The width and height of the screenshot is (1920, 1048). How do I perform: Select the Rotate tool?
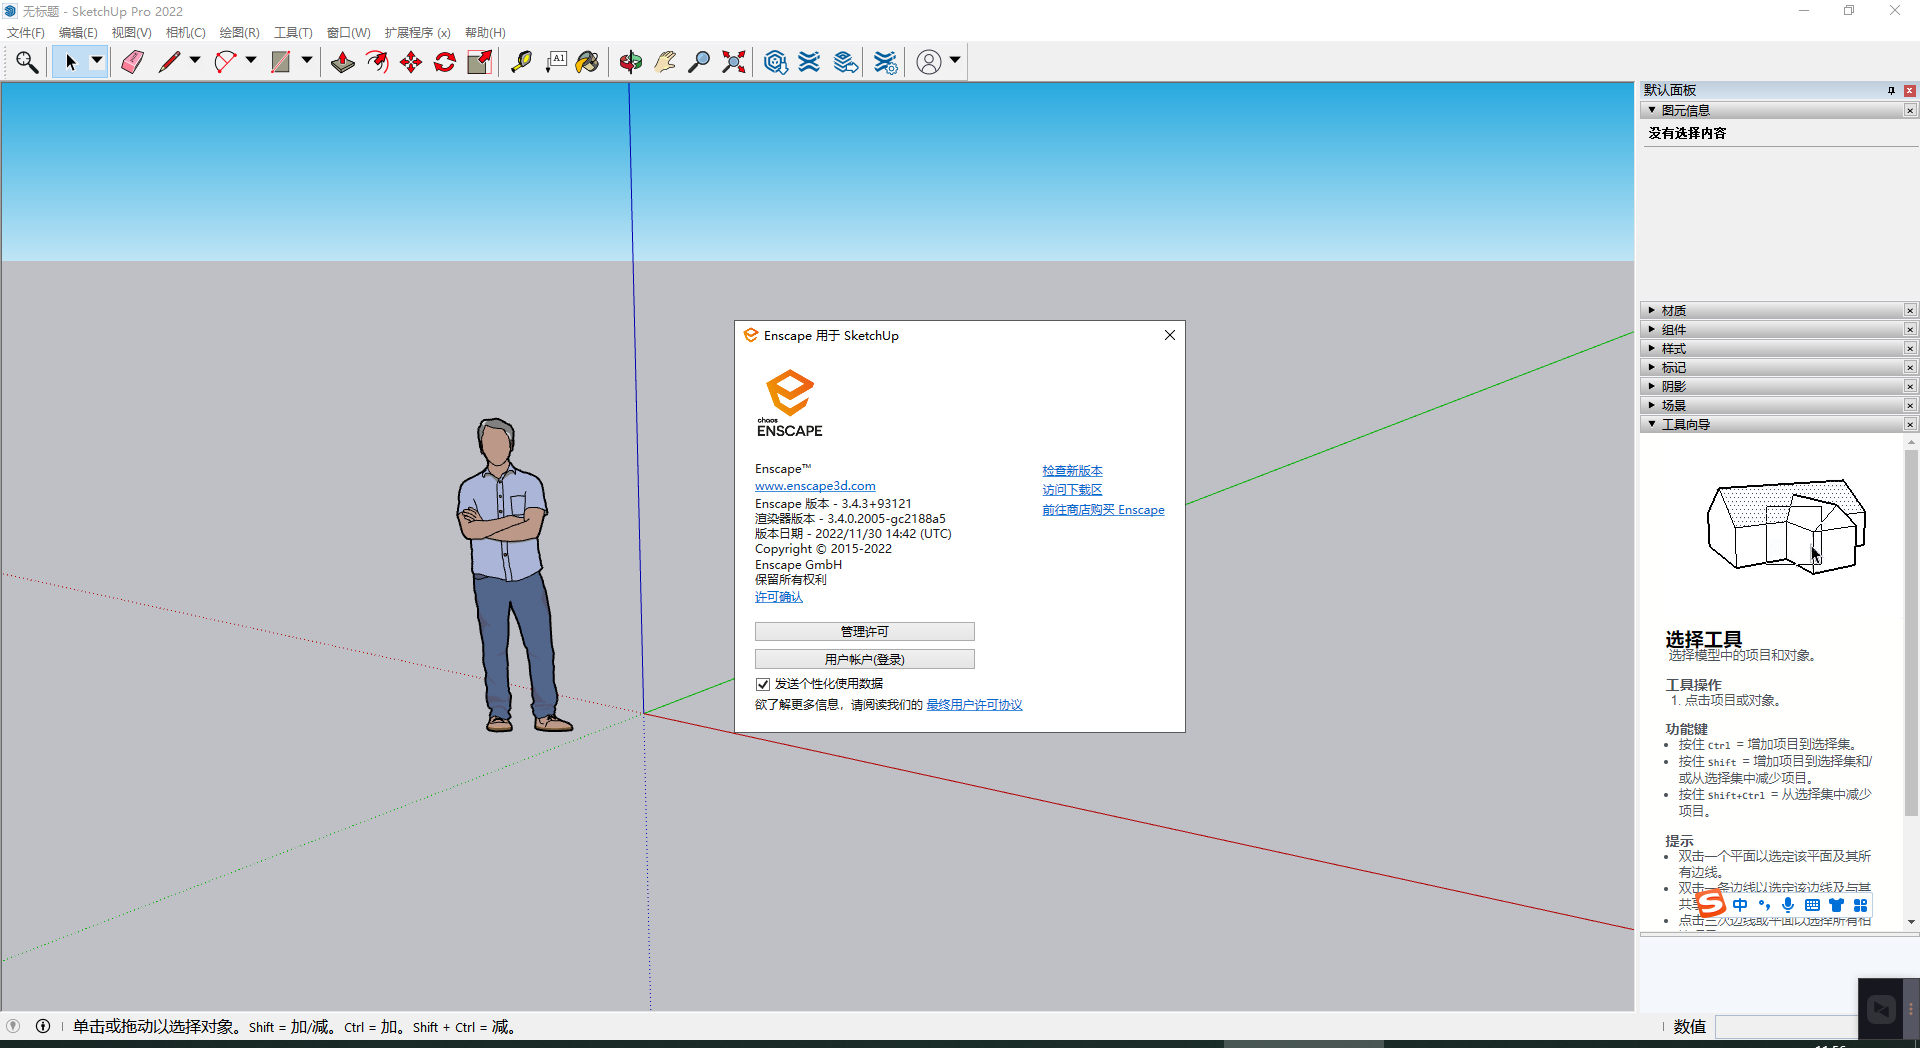pos(445,62)
